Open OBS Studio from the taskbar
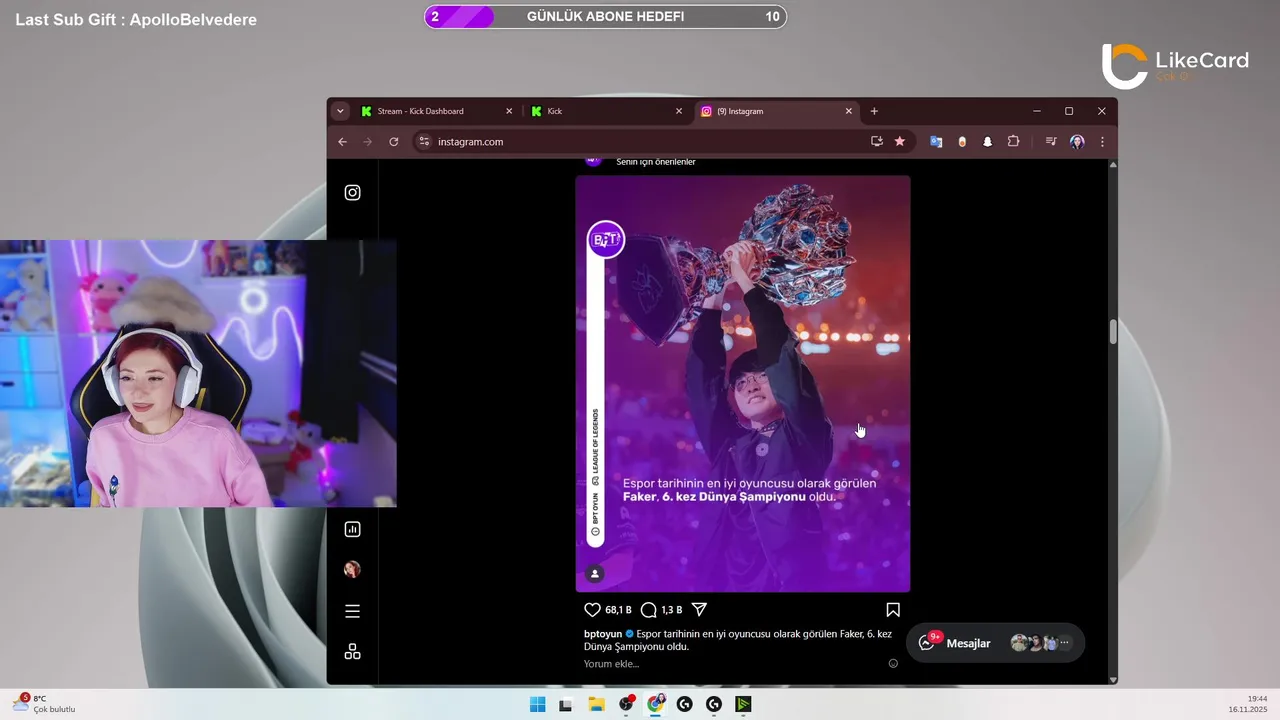The width and height of the screenshot is (1280, 720). 626,704
